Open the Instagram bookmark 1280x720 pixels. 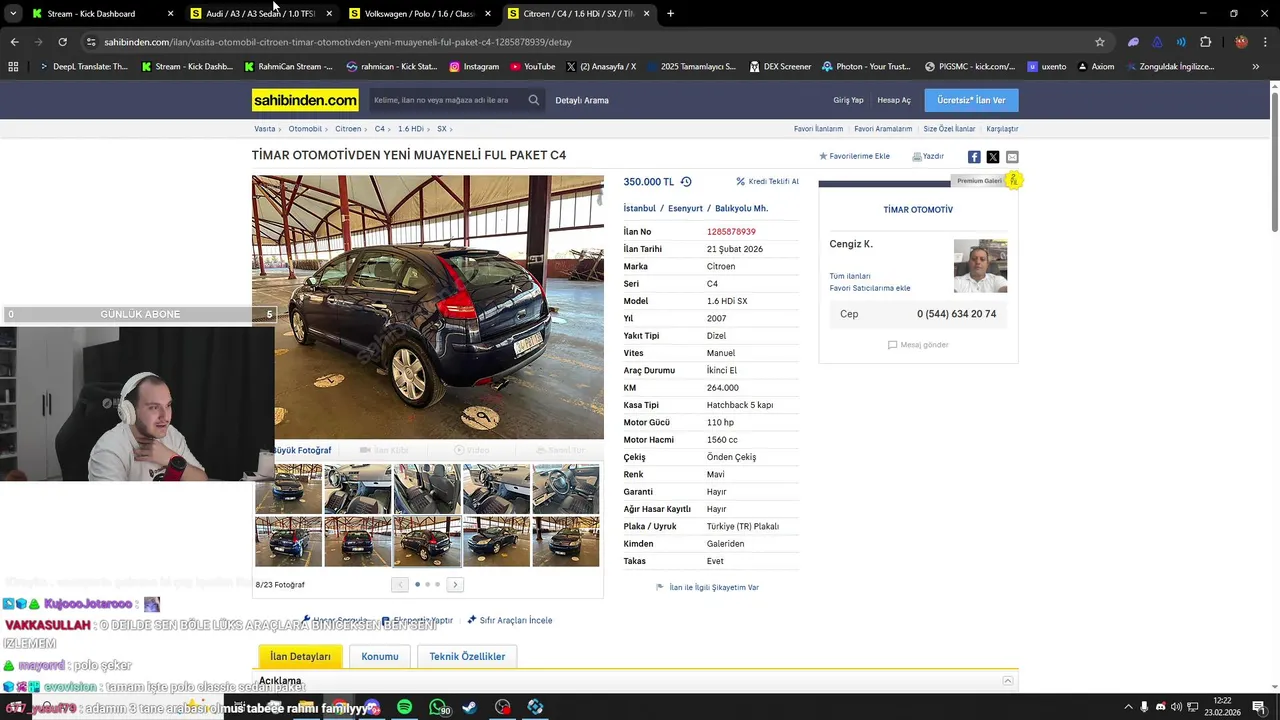pos(473,67)
